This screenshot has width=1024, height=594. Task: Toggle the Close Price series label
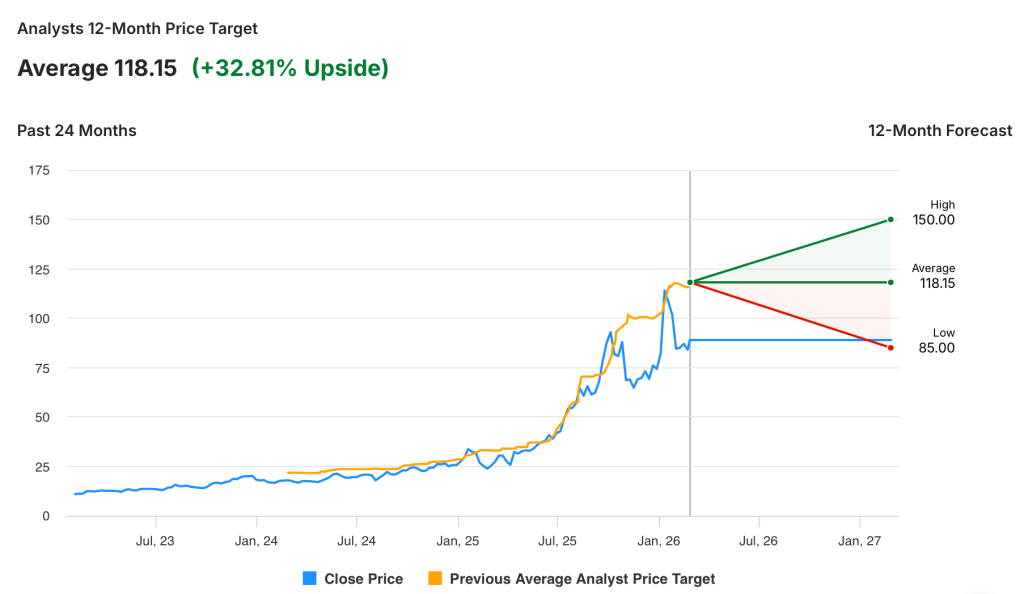pos(363,578)
